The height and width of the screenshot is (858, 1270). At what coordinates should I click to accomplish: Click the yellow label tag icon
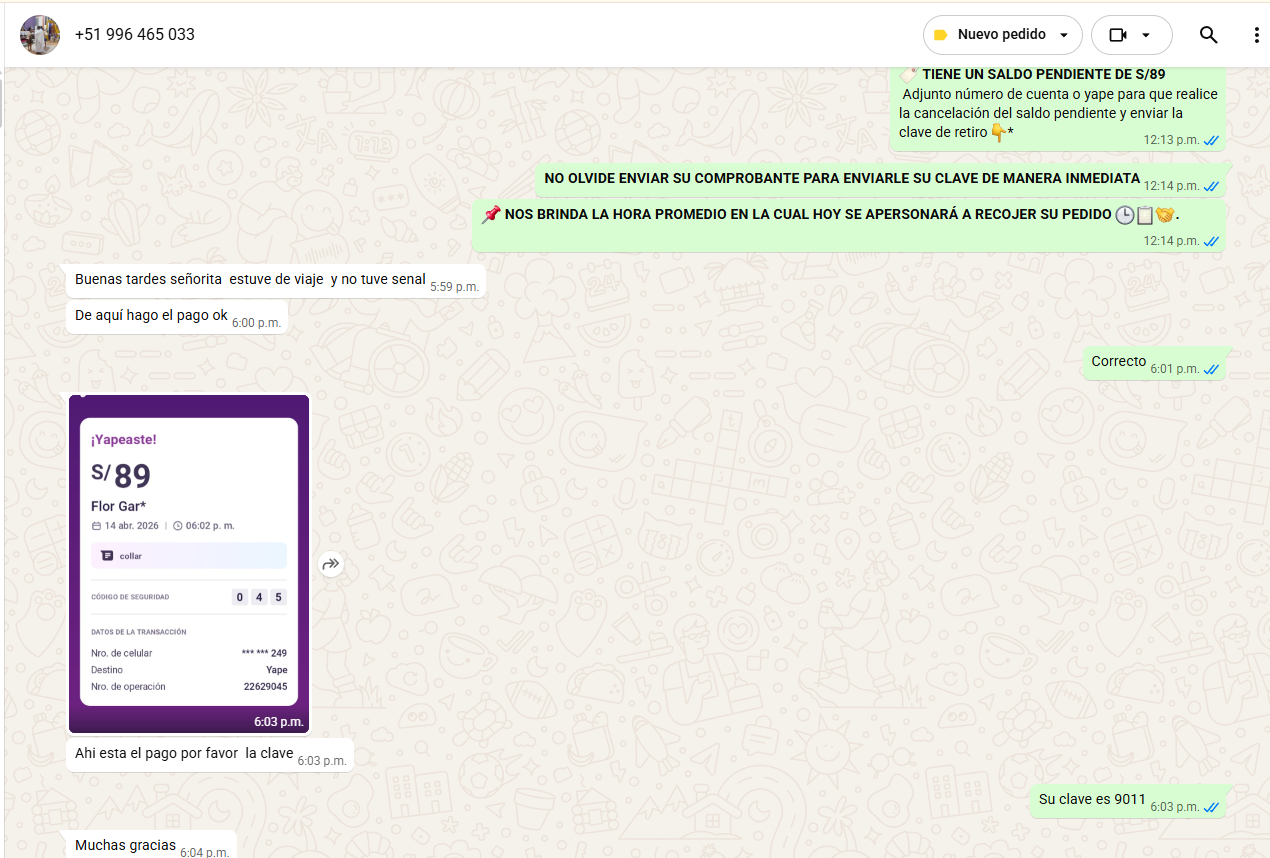(x=940, y=35)
